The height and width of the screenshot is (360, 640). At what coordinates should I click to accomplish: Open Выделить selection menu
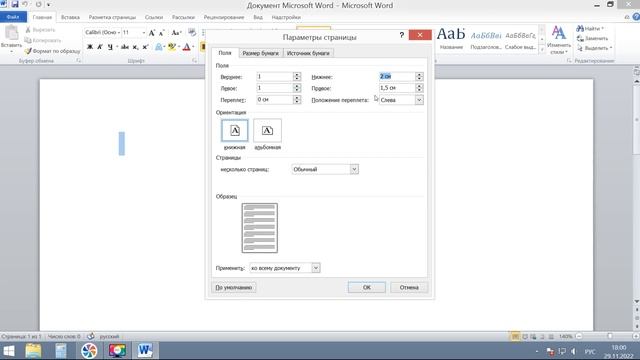pos(594,48)
